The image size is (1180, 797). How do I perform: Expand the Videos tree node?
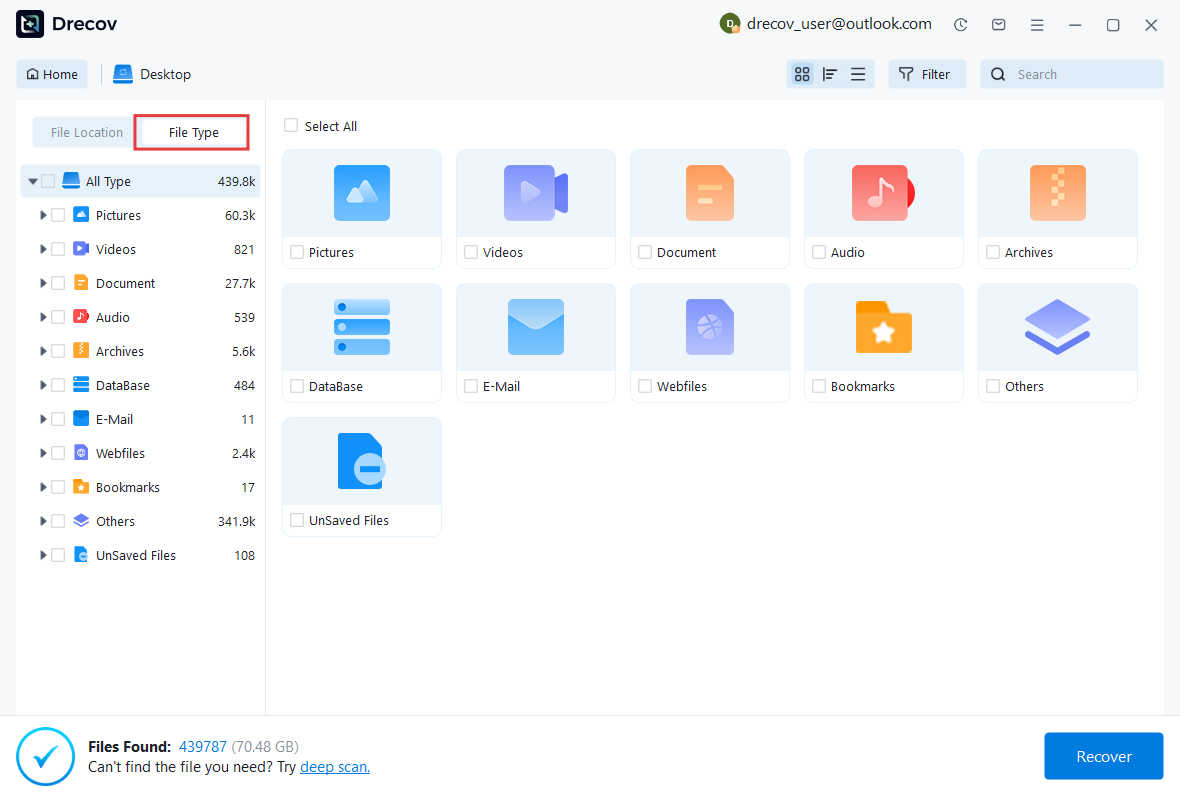click(43, 249)
